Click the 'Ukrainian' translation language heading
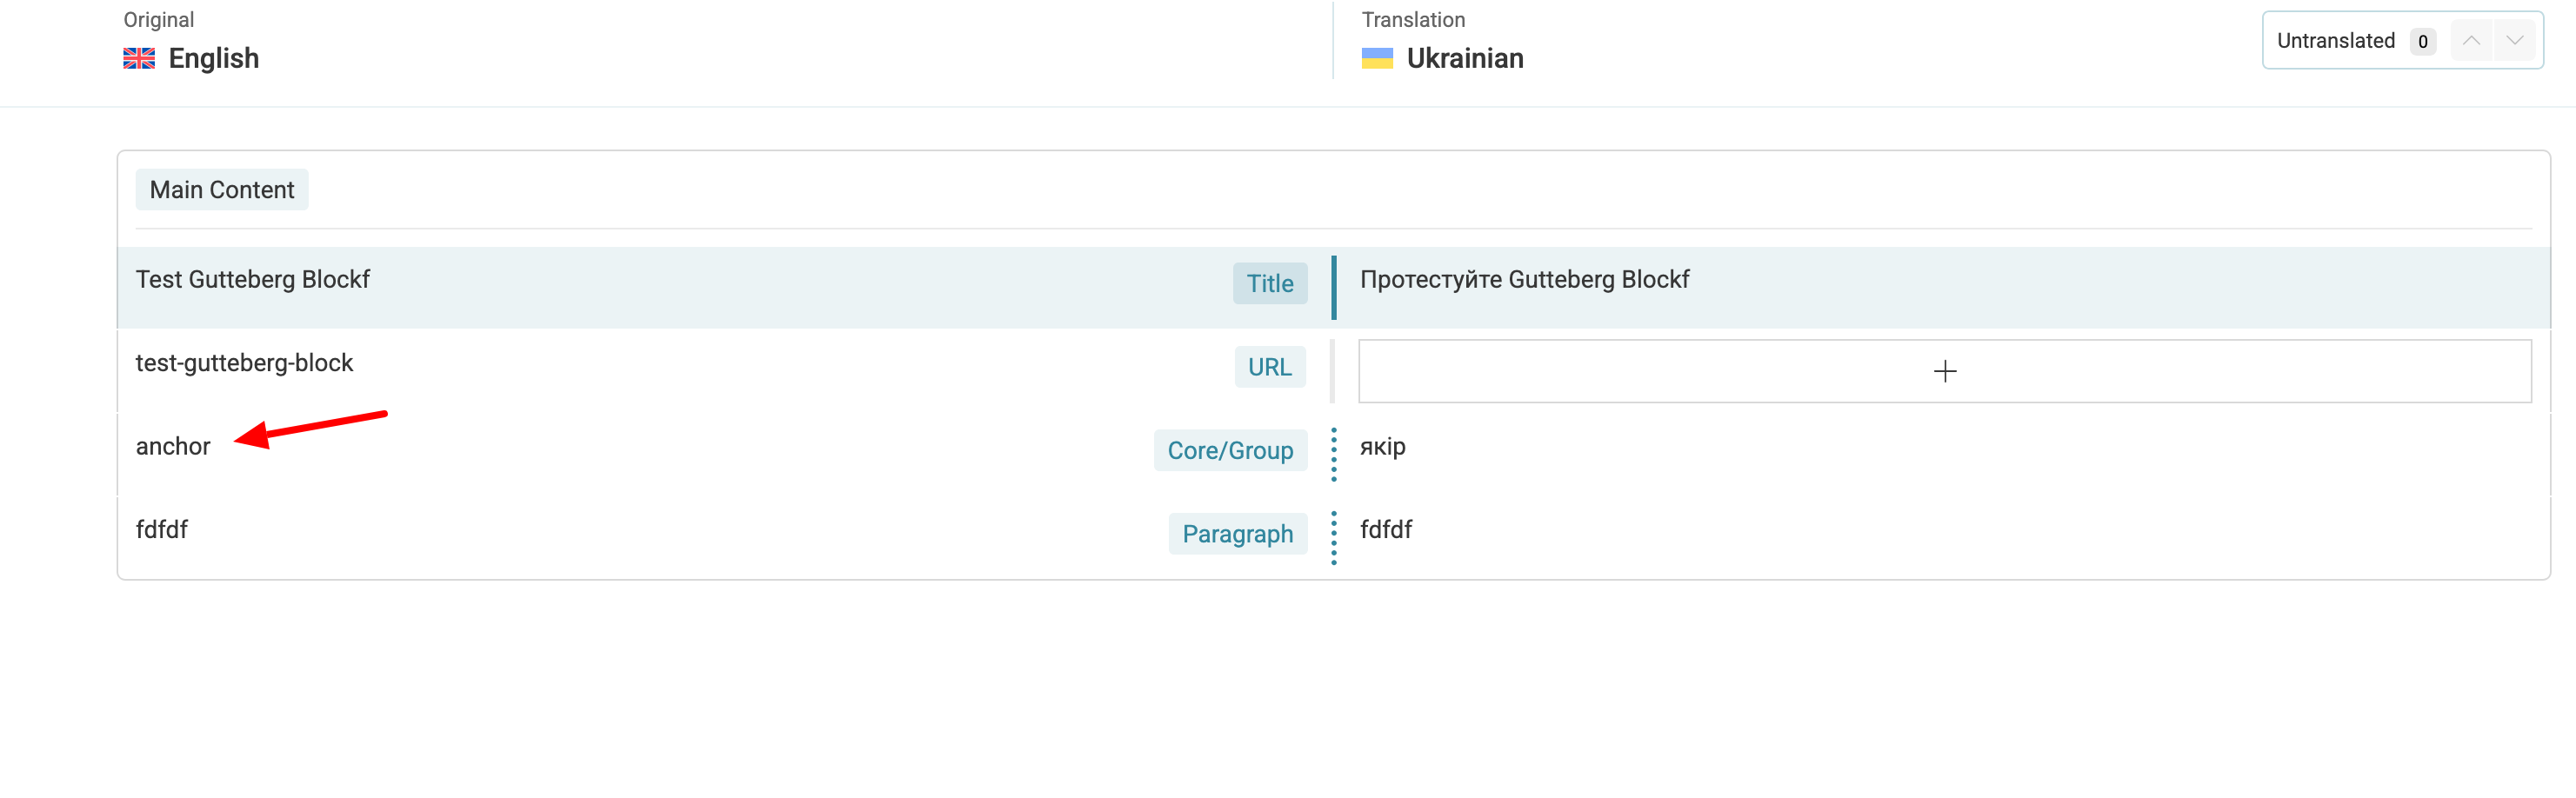Viewport: 2576px width, 798px height. 1465,59
